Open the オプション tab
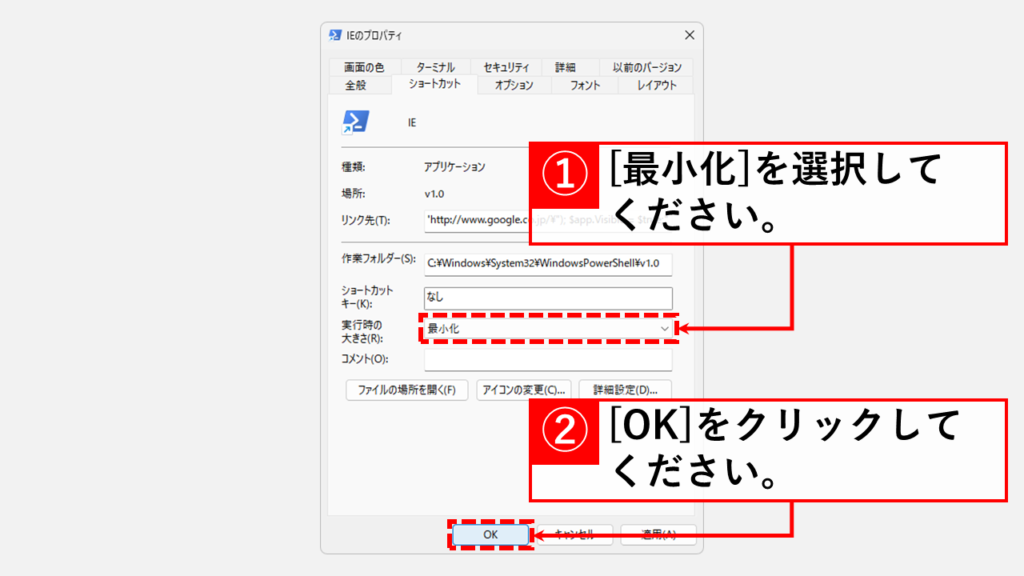1024x576 pixels. pos(514,86)
